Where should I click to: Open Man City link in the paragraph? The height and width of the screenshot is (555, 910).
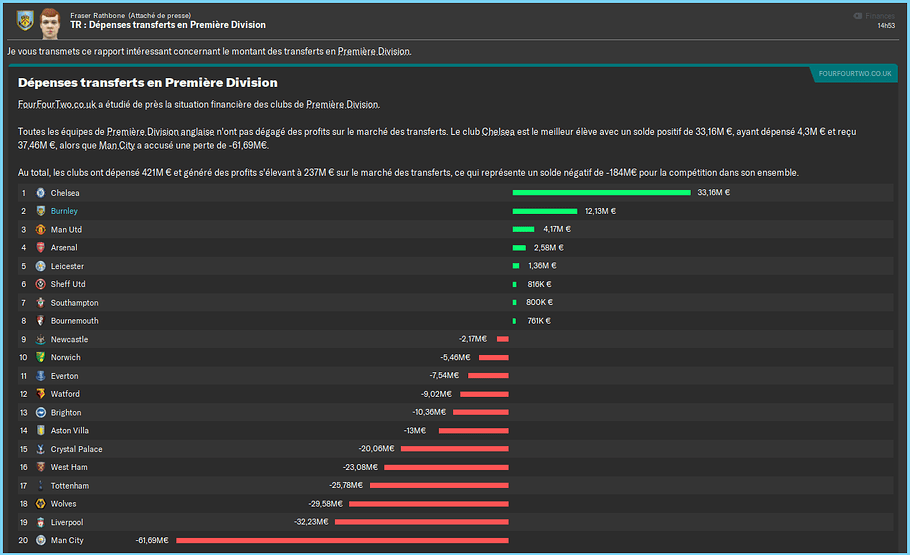coord(117,145)
